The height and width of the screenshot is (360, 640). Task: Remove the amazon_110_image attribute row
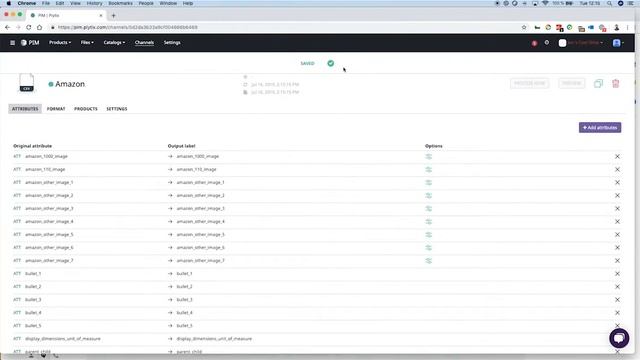pyautogui.click(x=617, y=169)
